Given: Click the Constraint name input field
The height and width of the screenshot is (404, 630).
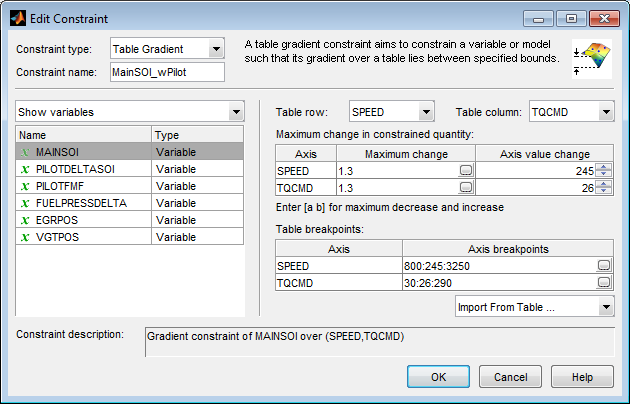Looking at the screenshot, I should (167, 72).
